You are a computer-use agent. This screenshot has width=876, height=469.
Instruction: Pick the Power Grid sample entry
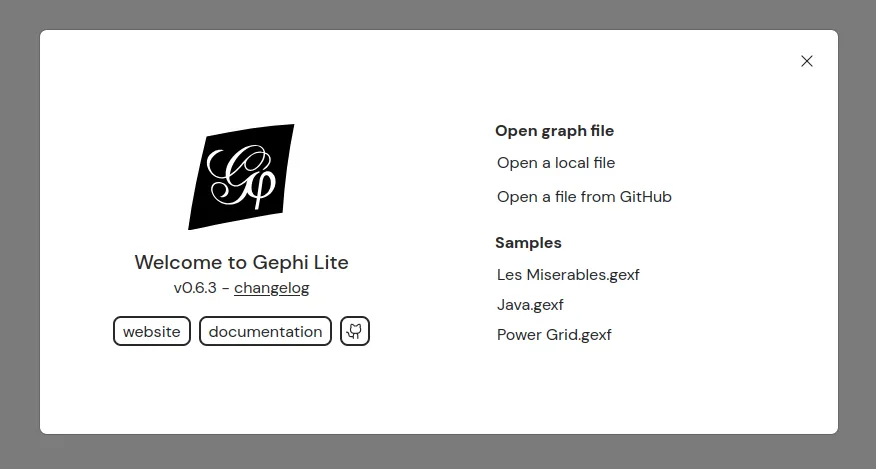point(554,335)
